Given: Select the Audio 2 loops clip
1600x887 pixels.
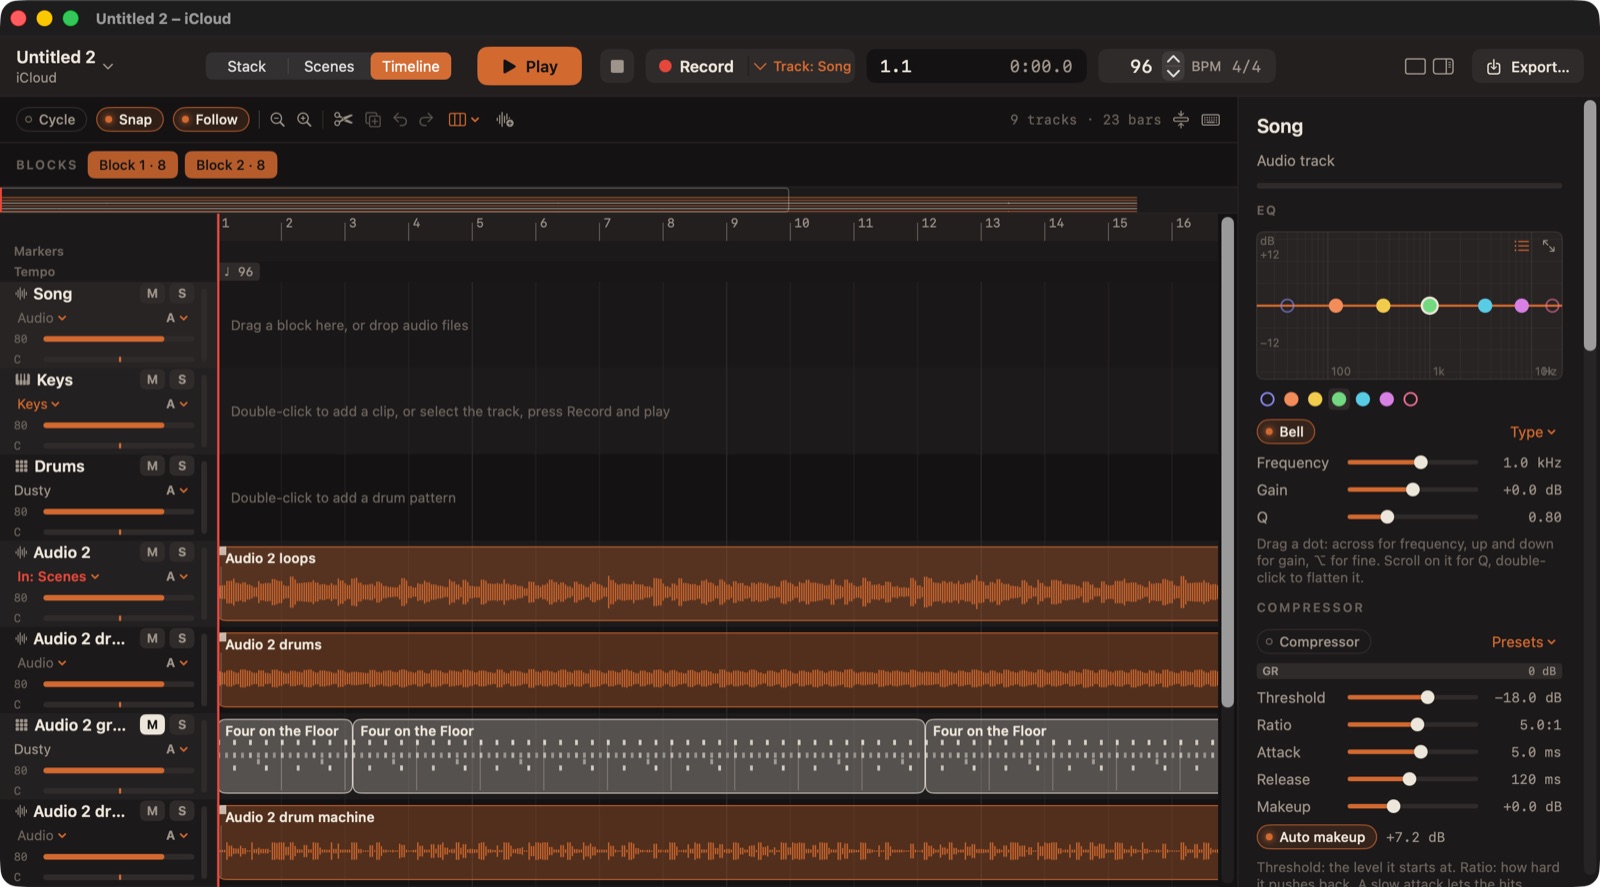Looking at the screenshot, I should pyautogui.click(x=718, y=584).
